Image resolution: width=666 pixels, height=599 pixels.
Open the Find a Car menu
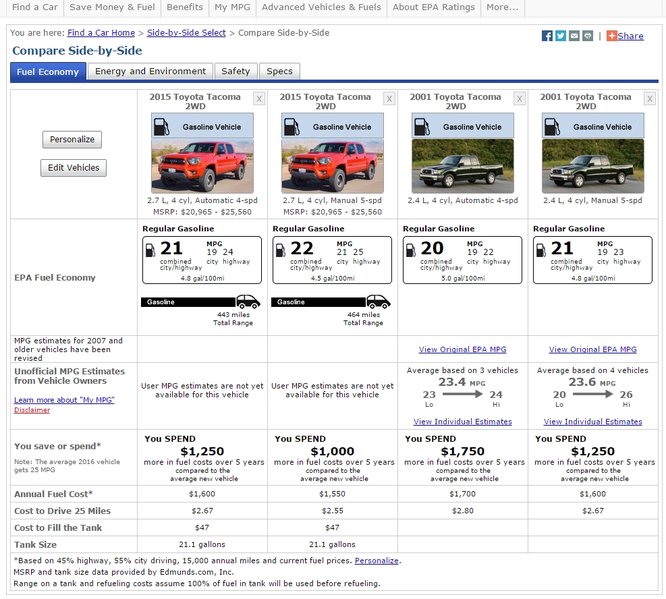[35, 7]
